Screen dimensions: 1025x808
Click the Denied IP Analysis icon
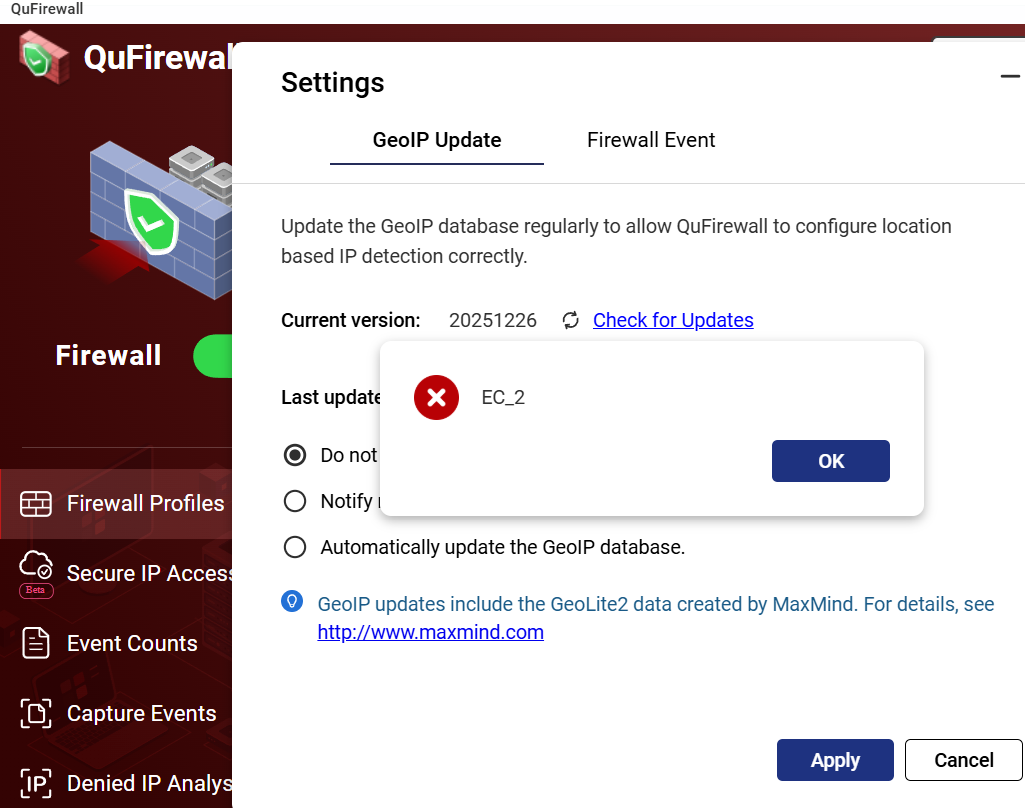tap(36, 783)
